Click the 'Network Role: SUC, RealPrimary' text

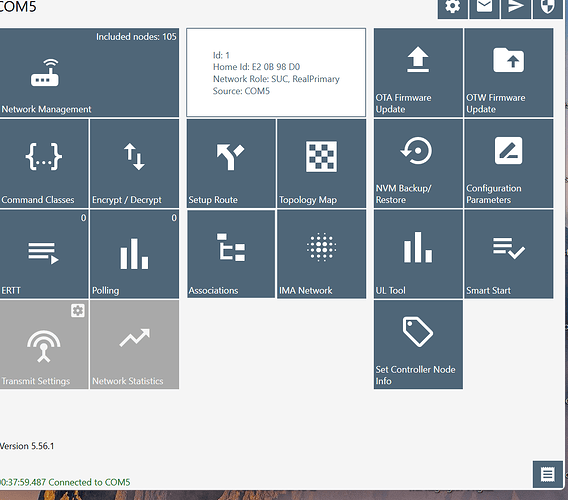276,79
